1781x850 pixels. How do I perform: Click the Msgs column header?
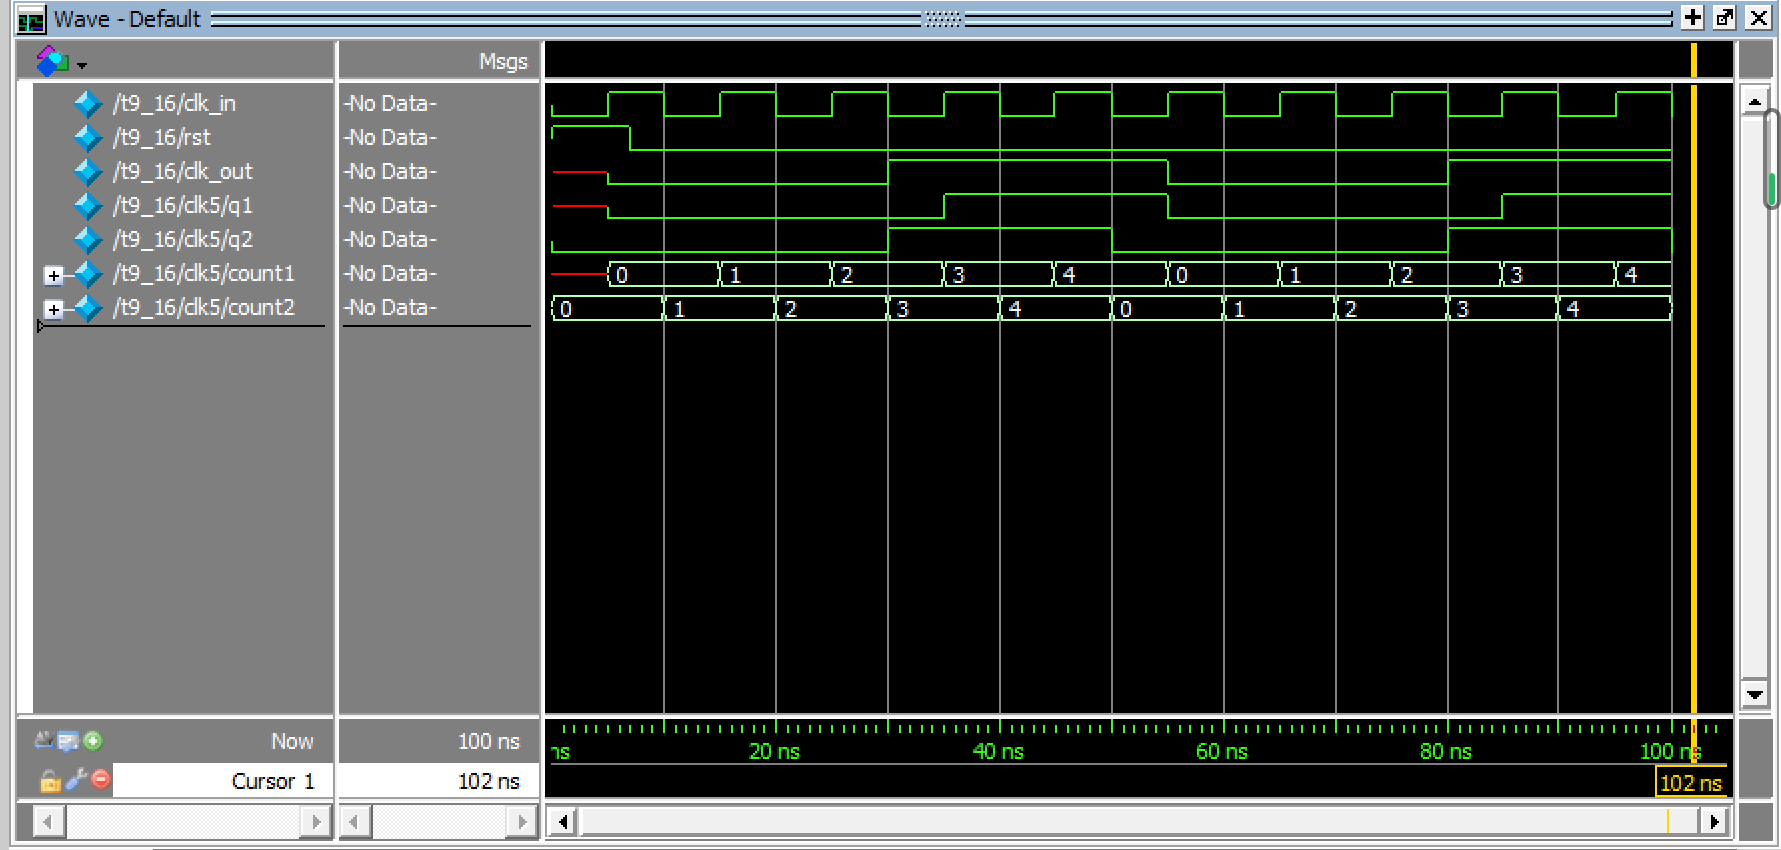(503, 62)
